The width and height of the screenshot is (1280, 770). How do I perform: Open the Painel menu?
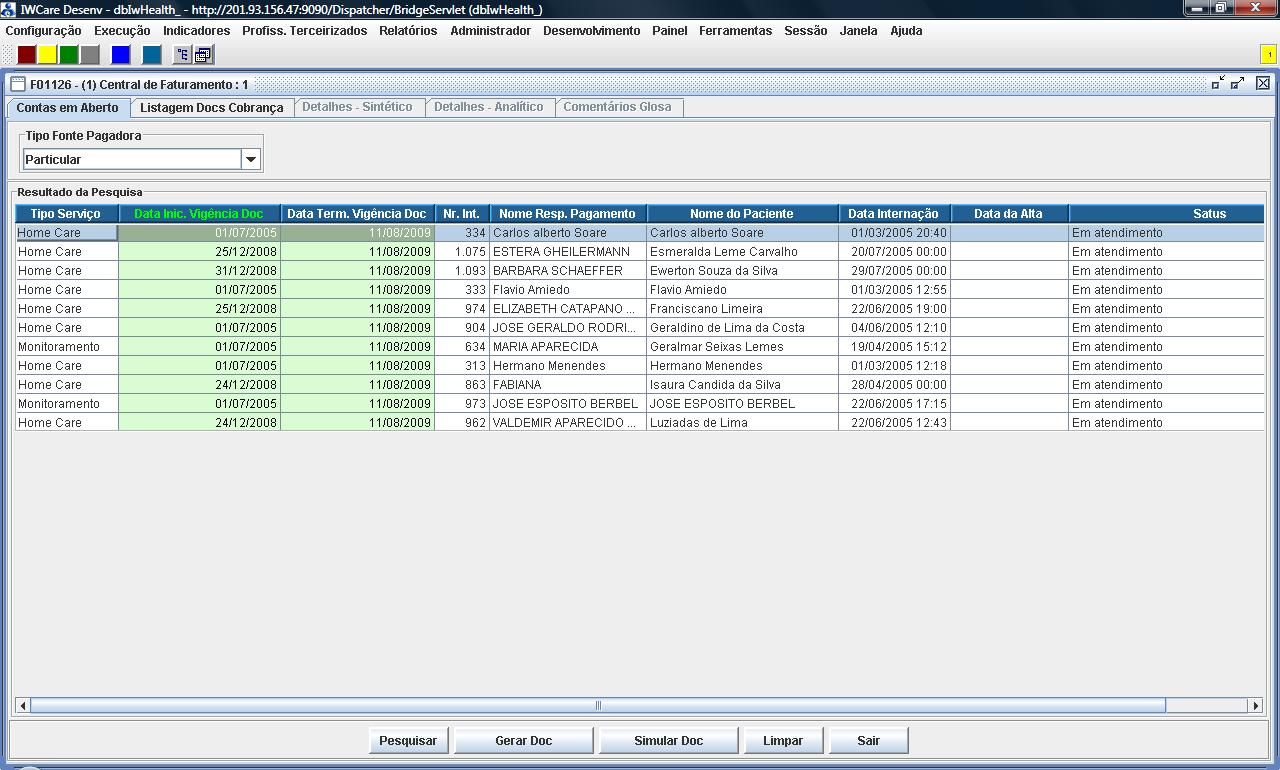[670, 31]
